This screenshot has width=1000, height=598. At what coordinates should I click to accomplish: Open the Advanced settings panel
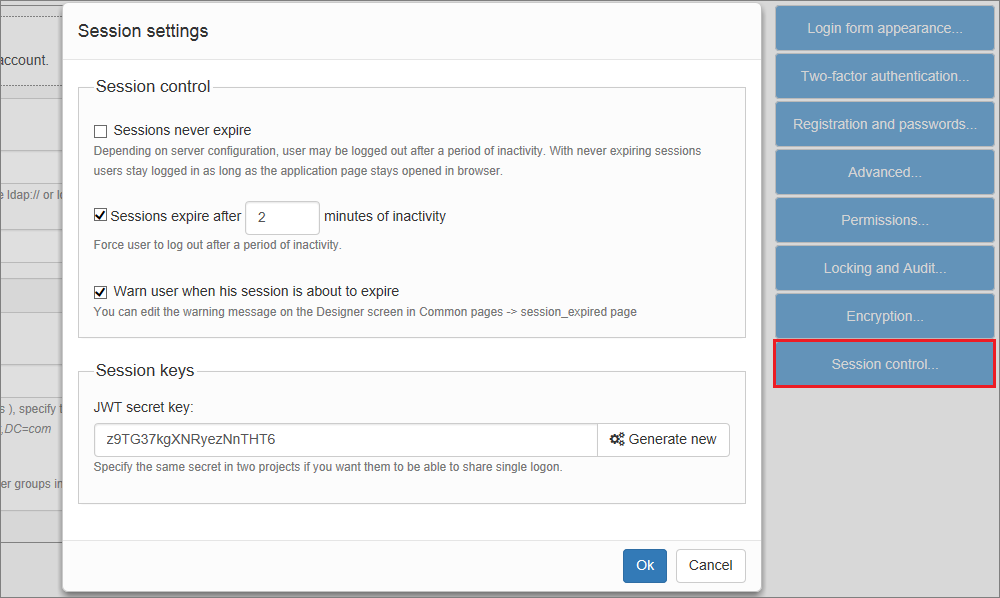(x=884, y=172)
